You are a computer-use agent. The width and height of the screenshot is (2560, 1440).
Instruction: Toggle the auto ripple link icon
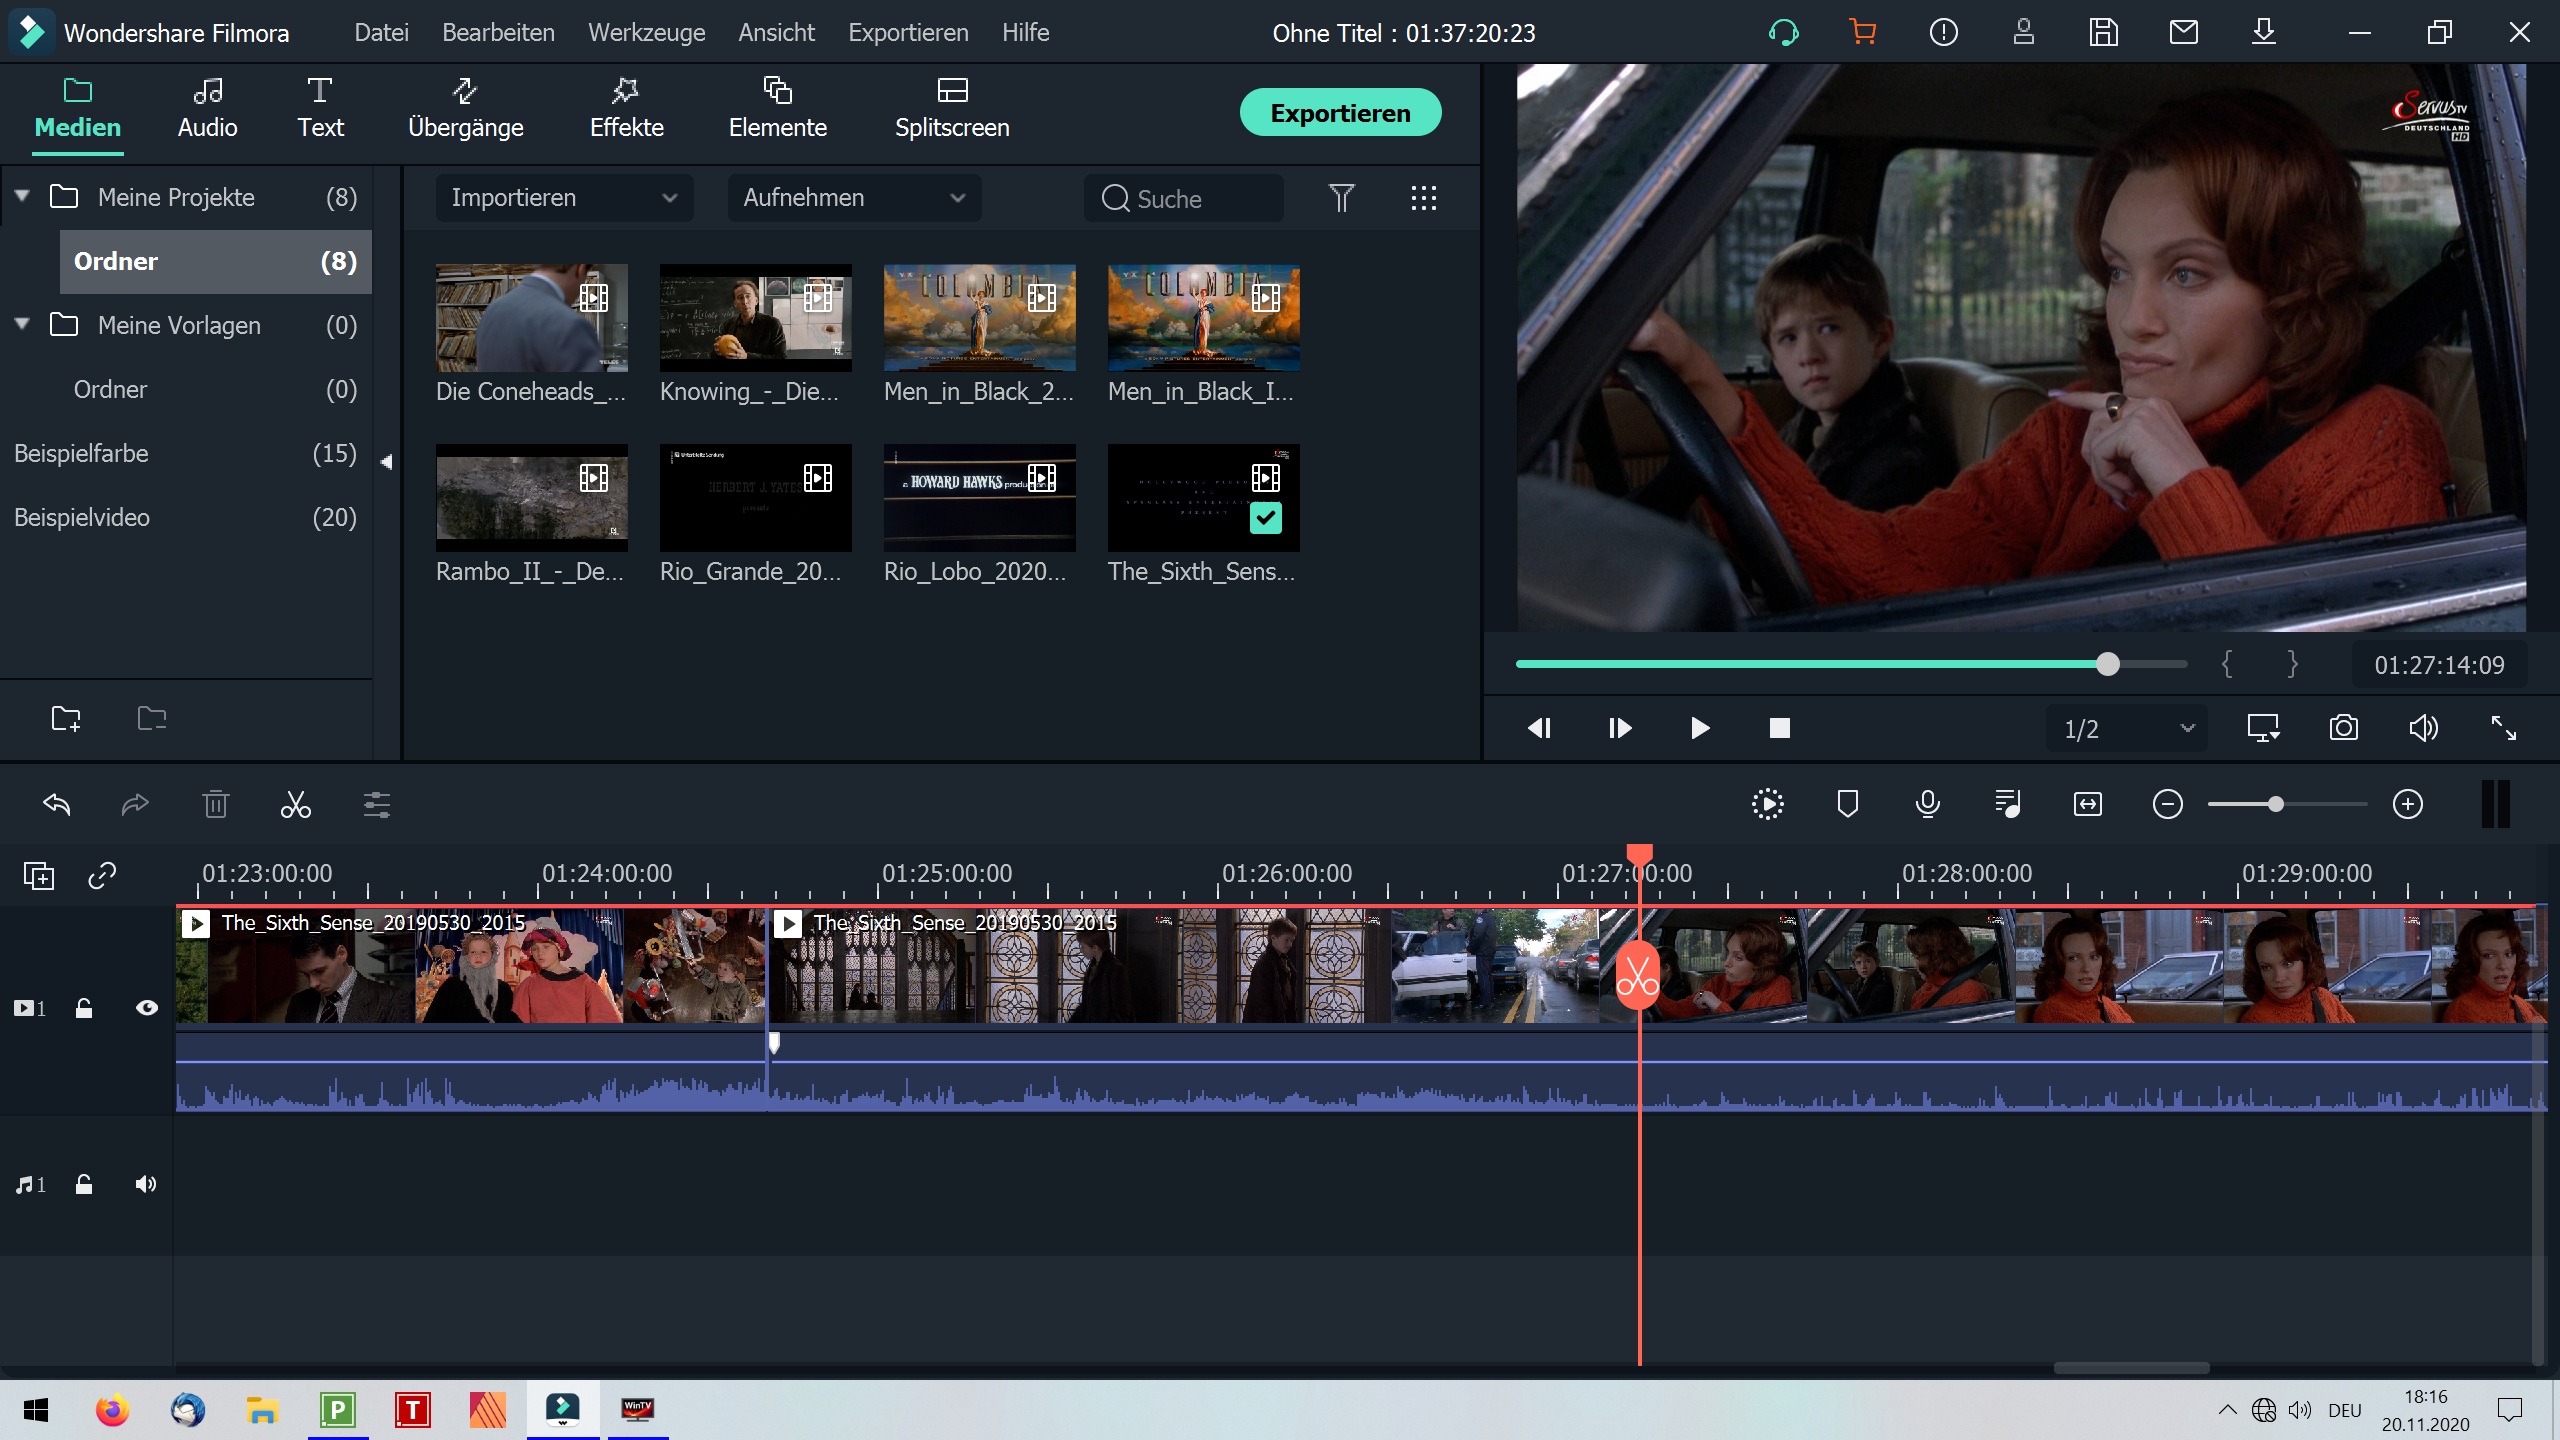[x=102, y=876]
